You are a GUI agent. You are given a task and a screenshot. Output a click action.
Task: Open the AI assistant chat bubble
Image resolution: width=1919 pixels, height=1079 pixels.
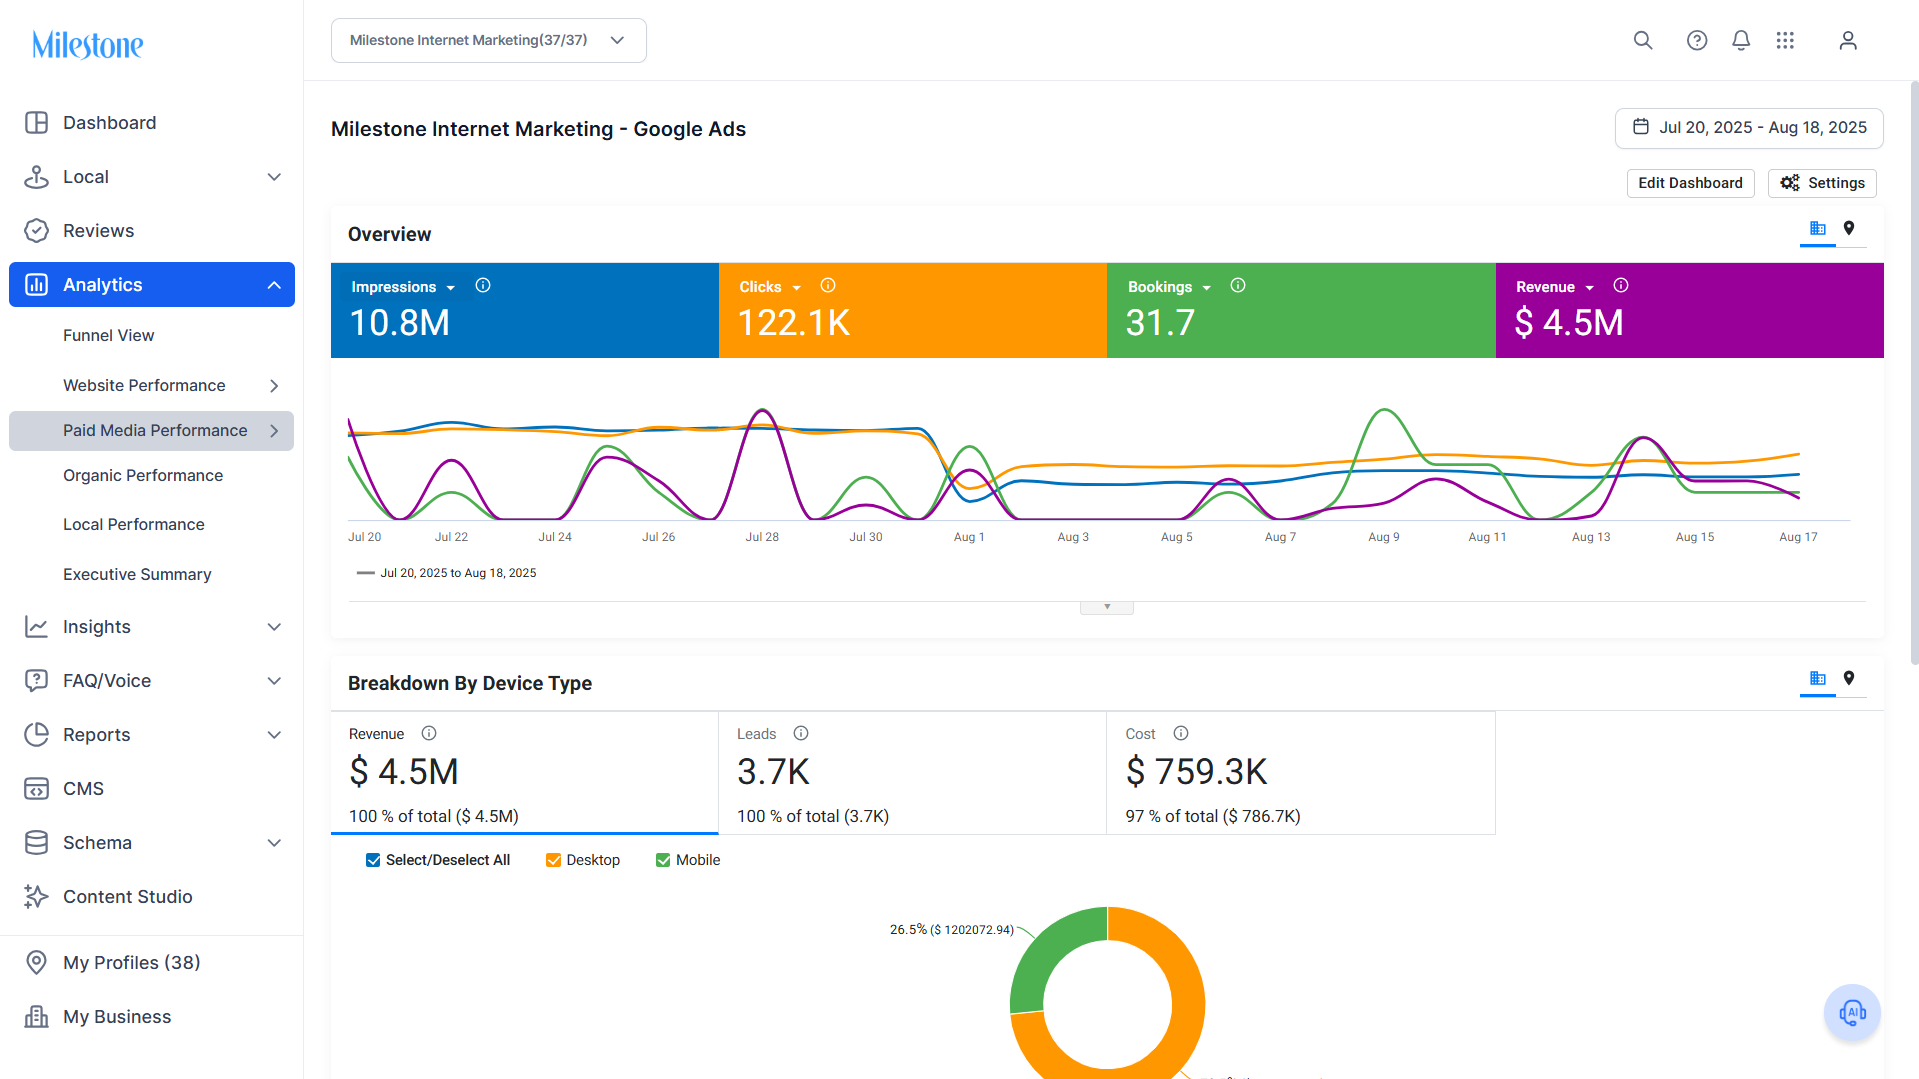pos(1852,1013)
